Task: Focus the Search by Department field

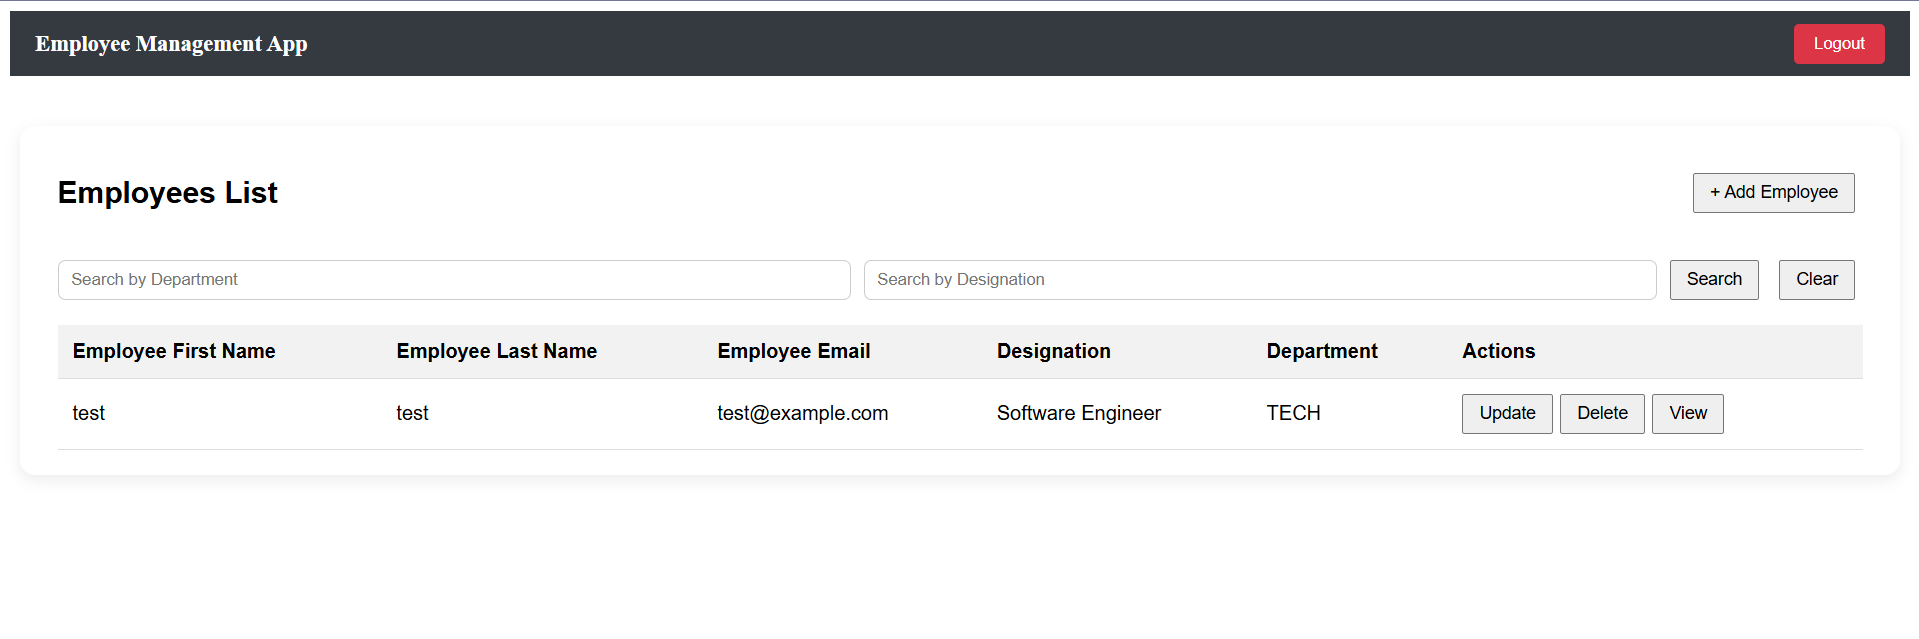Action: (x=454, y=280)
